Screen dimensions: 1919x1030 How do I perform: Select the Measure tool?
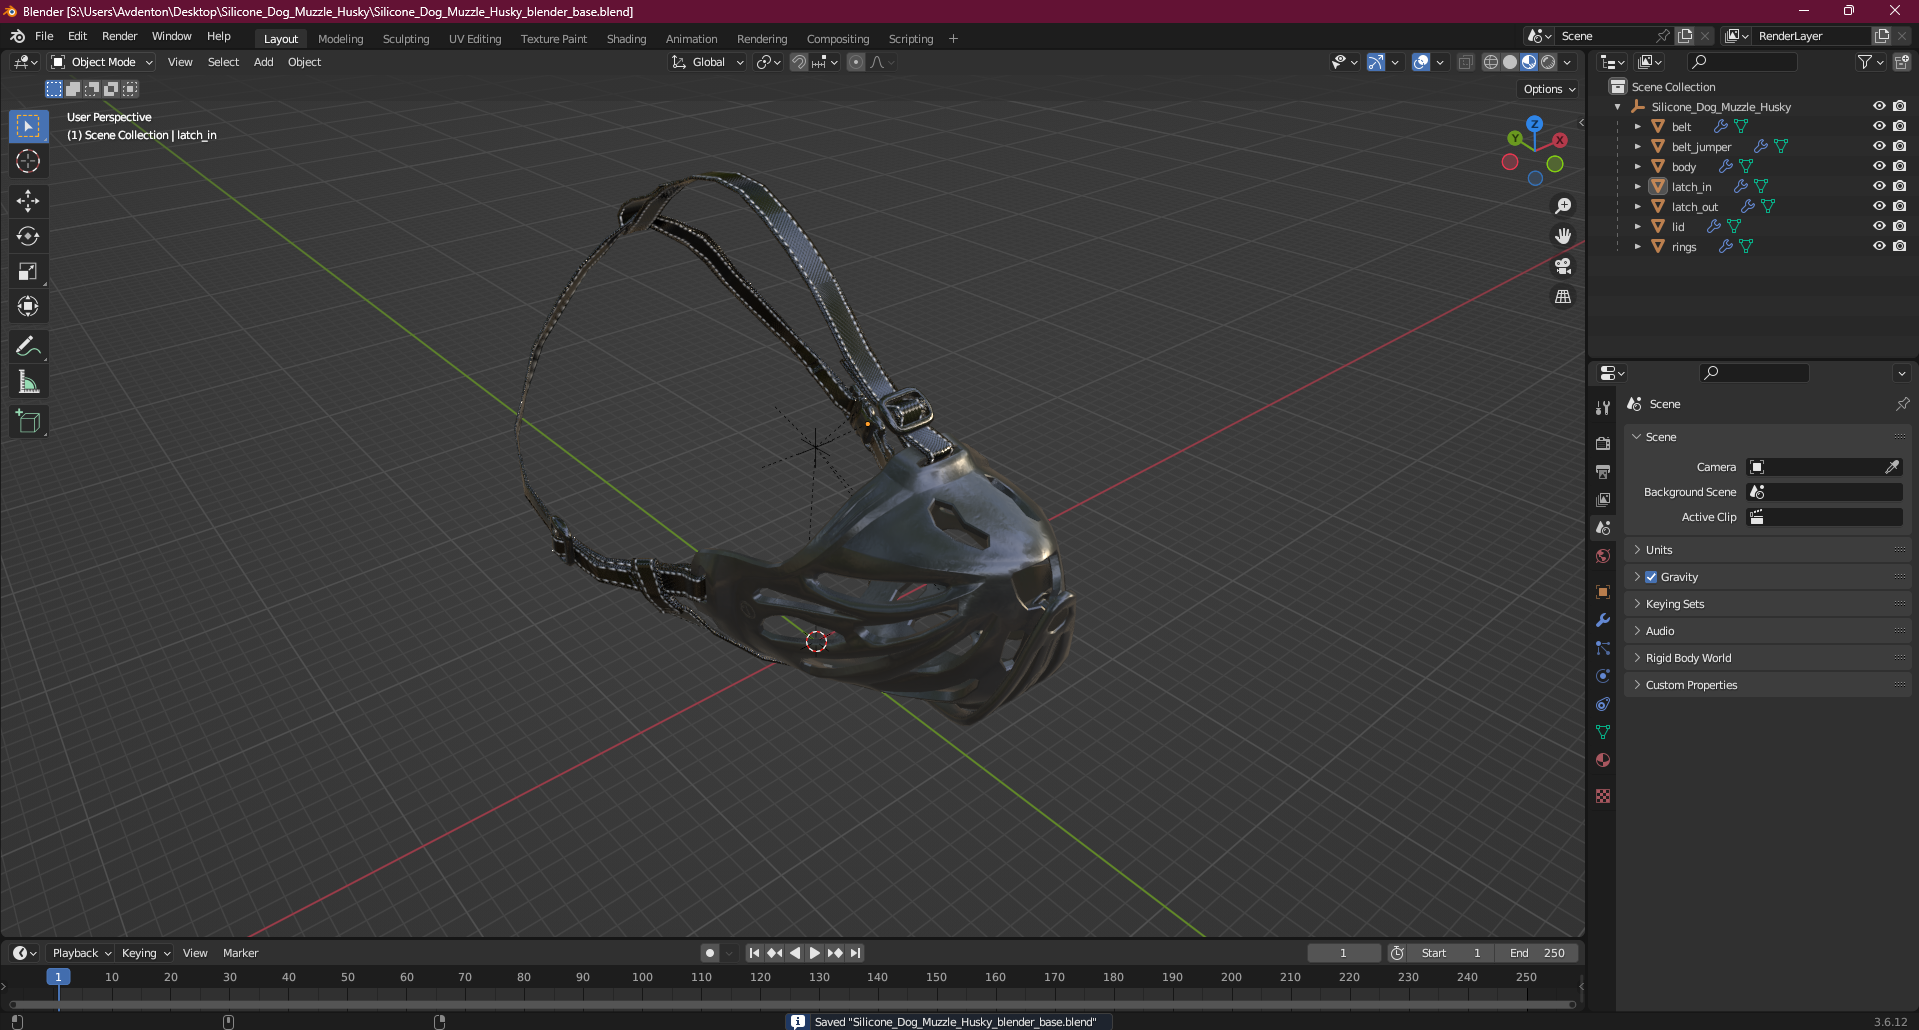coord(28,382)
